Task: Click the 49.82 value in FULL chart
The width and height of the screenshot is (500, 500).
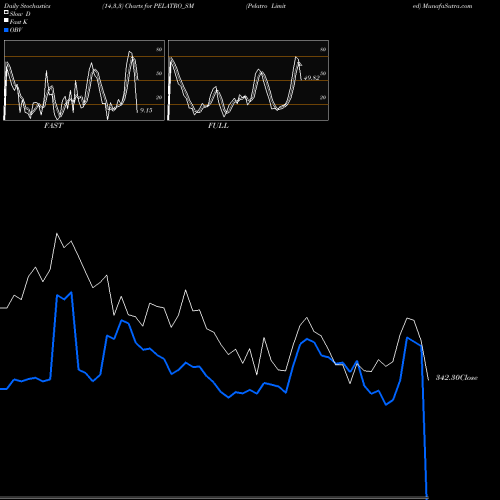Action: tap(312, 78)
